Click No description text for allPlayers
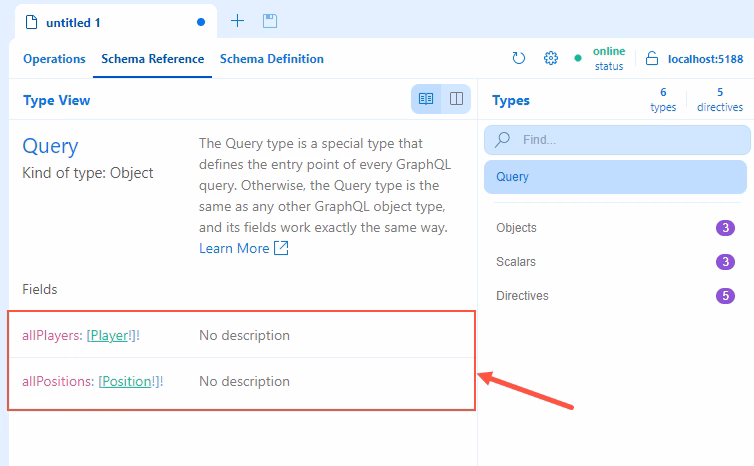754x466 pixels. coord(244,335)
